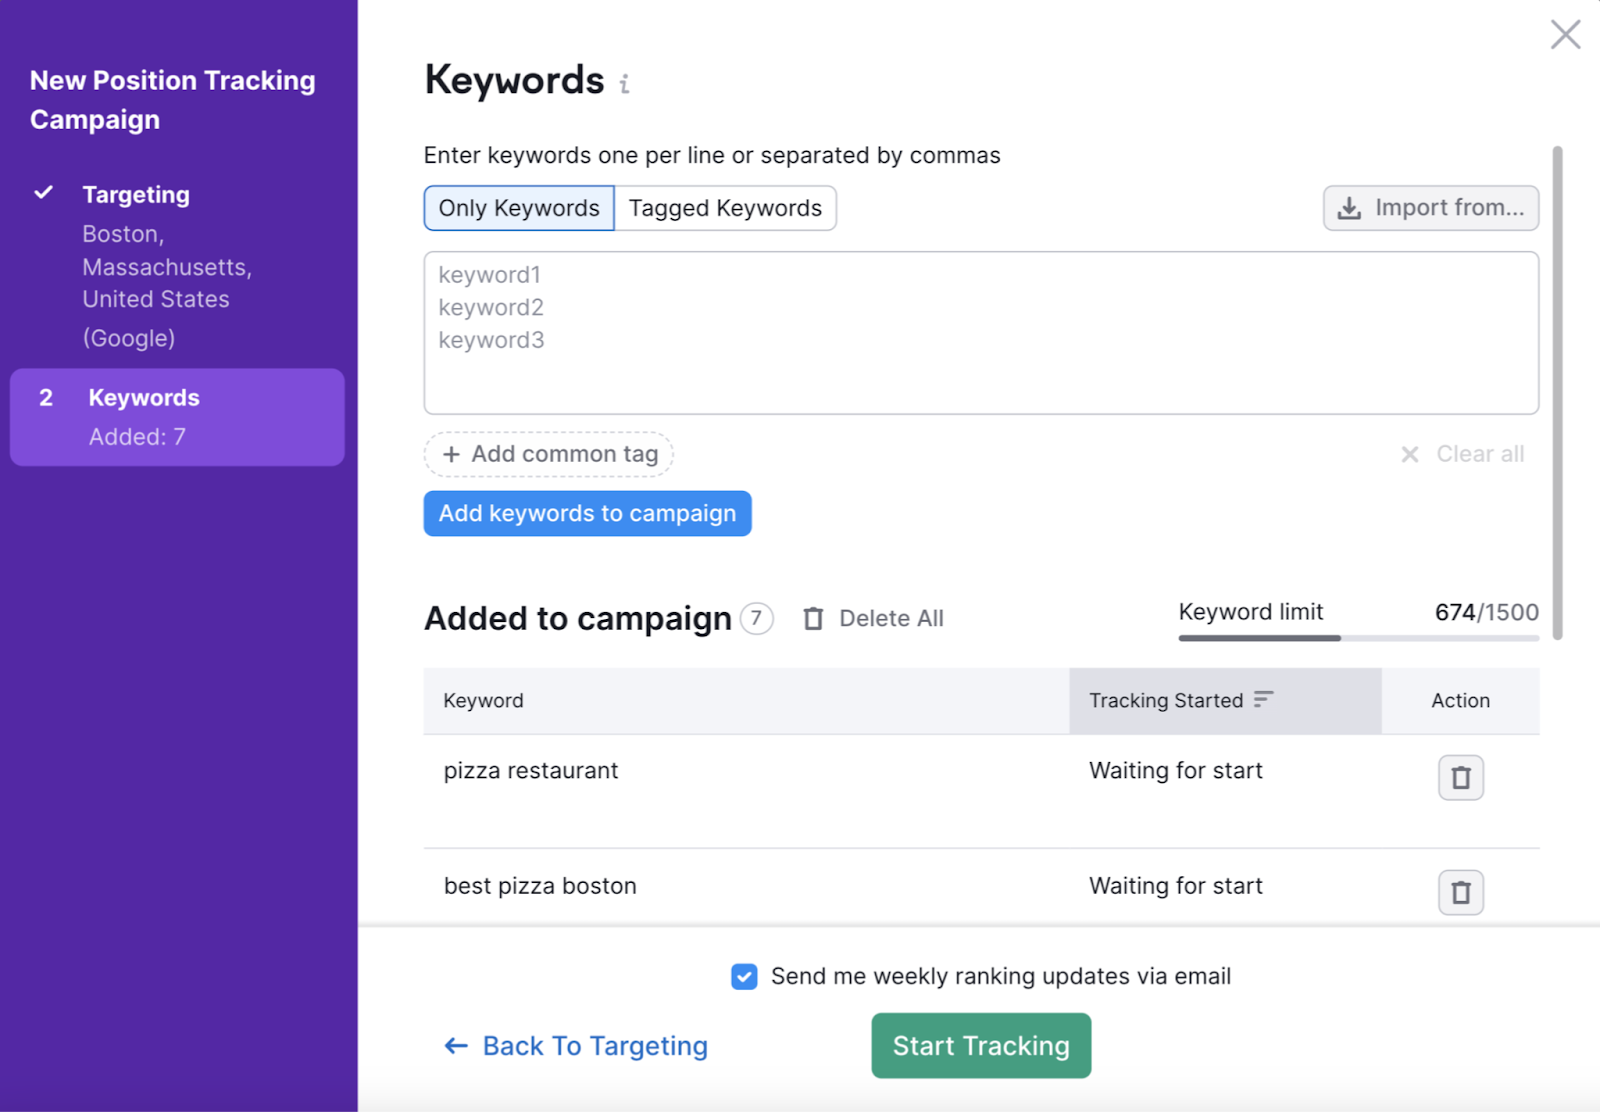Click the checkmark beside Targeting step
This screenshot has height=1112, width=1600.
tap(43, 193)
